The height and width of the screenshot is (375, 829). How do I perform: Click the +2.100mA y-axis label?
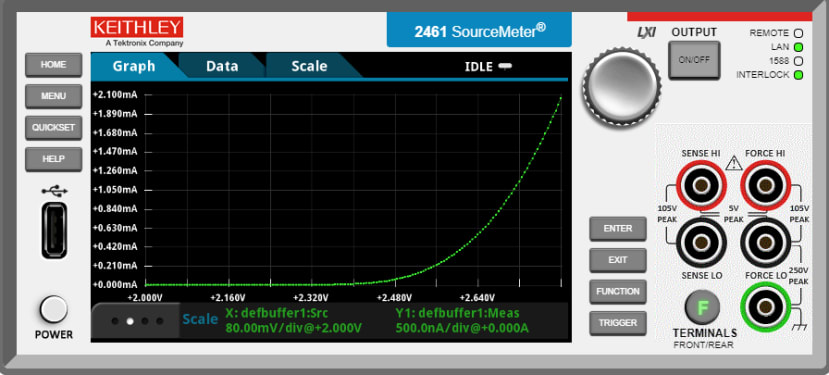click(x=115, y=95)
